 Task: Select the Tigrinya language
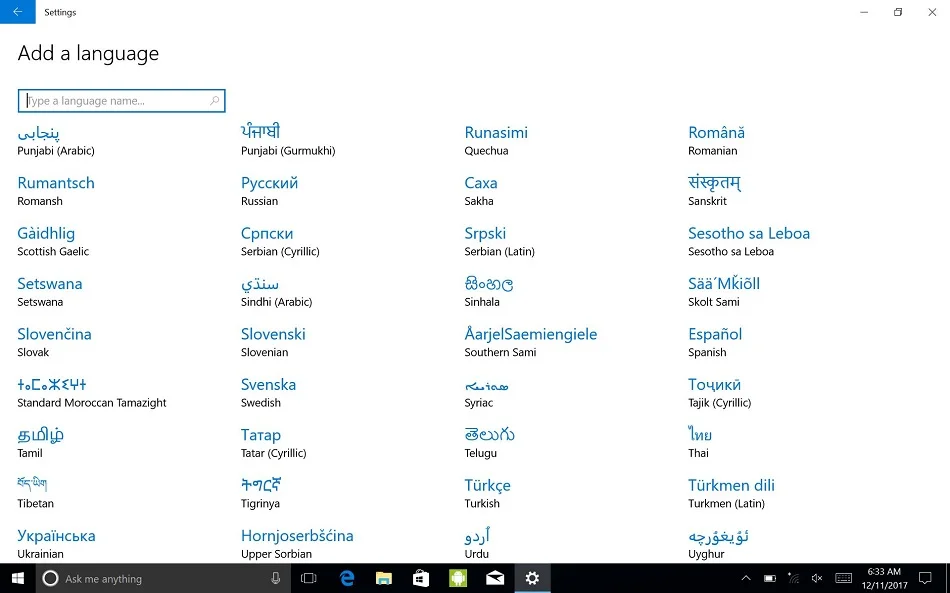pos(261,492)
